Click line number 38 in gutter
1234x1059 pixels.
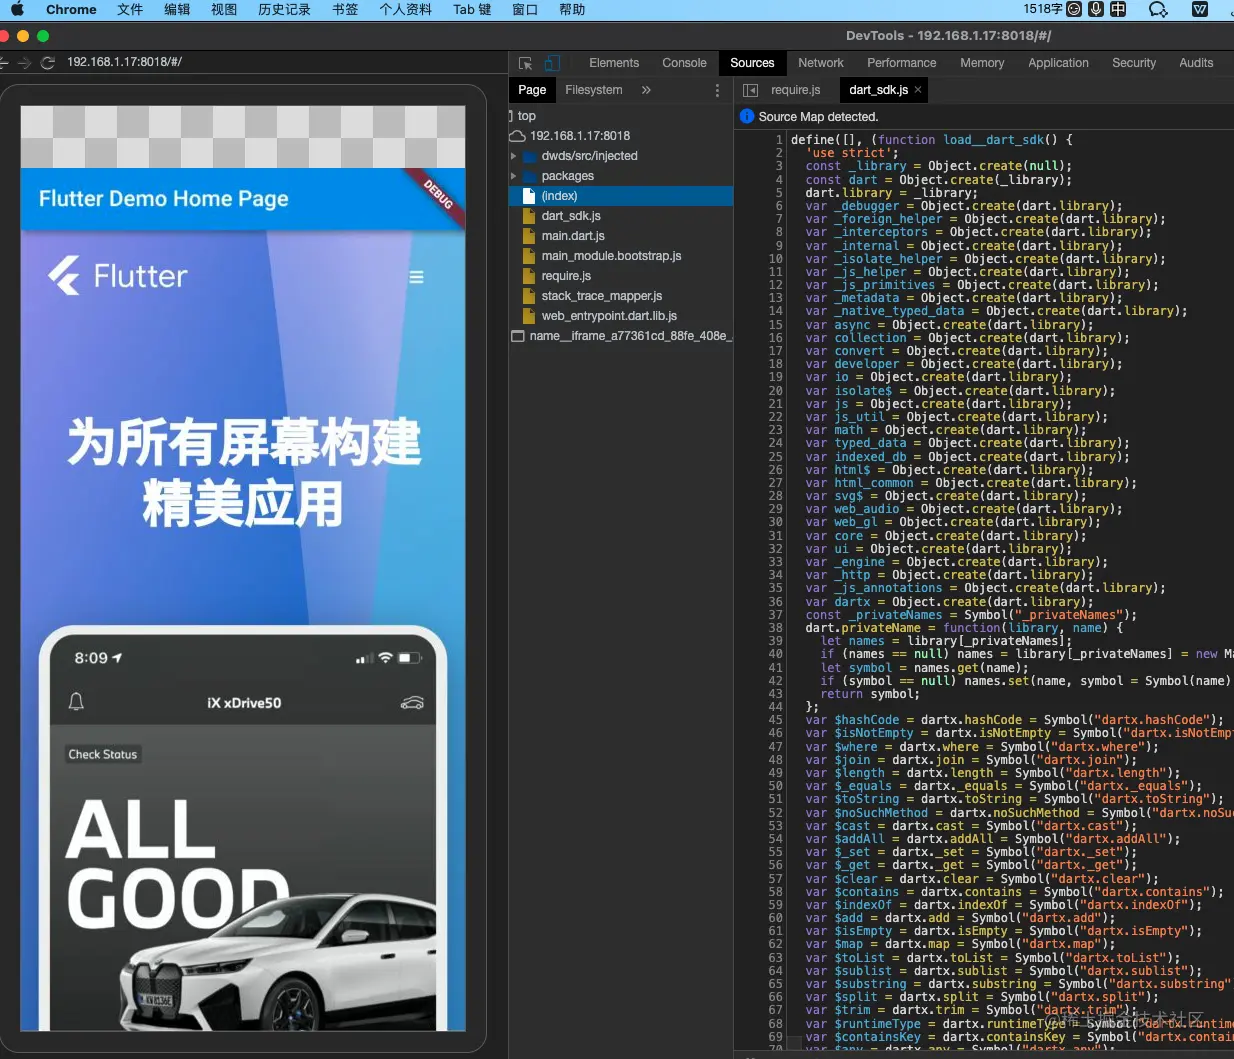tap(775, 628)
